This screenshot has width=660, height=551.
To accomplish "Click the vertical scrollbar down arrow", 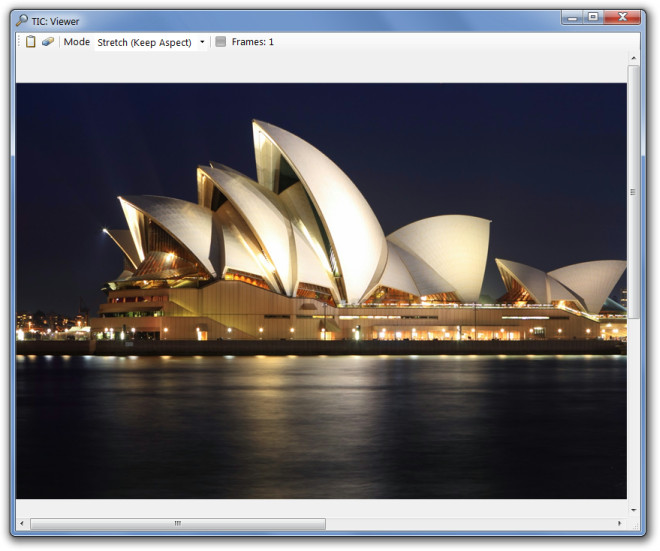I will coord(633,510).
